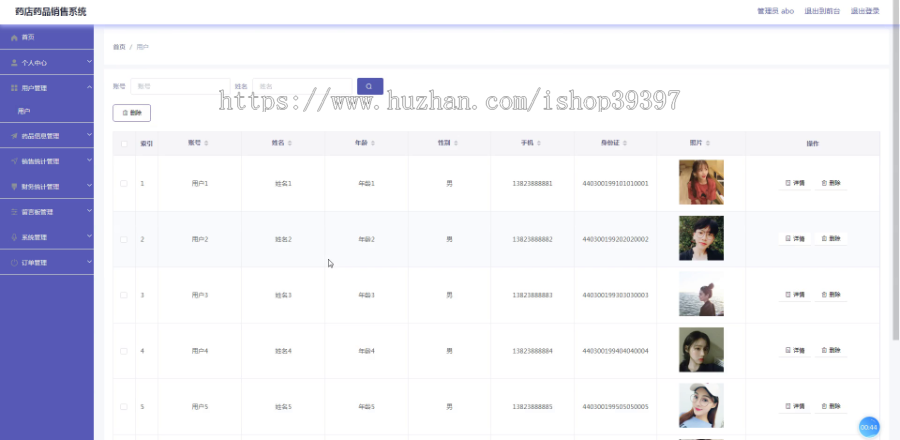Open 详情 for row 用户3
900x440 pixels.
pyautogui.click(x=795, y=295)
